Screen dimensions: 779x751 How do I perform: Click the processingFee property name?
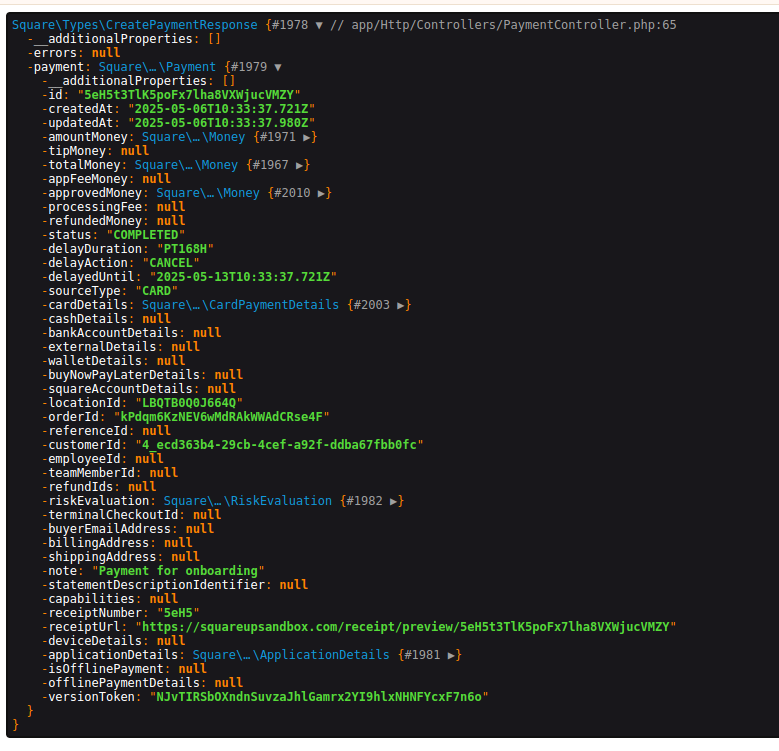coord(95,207)
